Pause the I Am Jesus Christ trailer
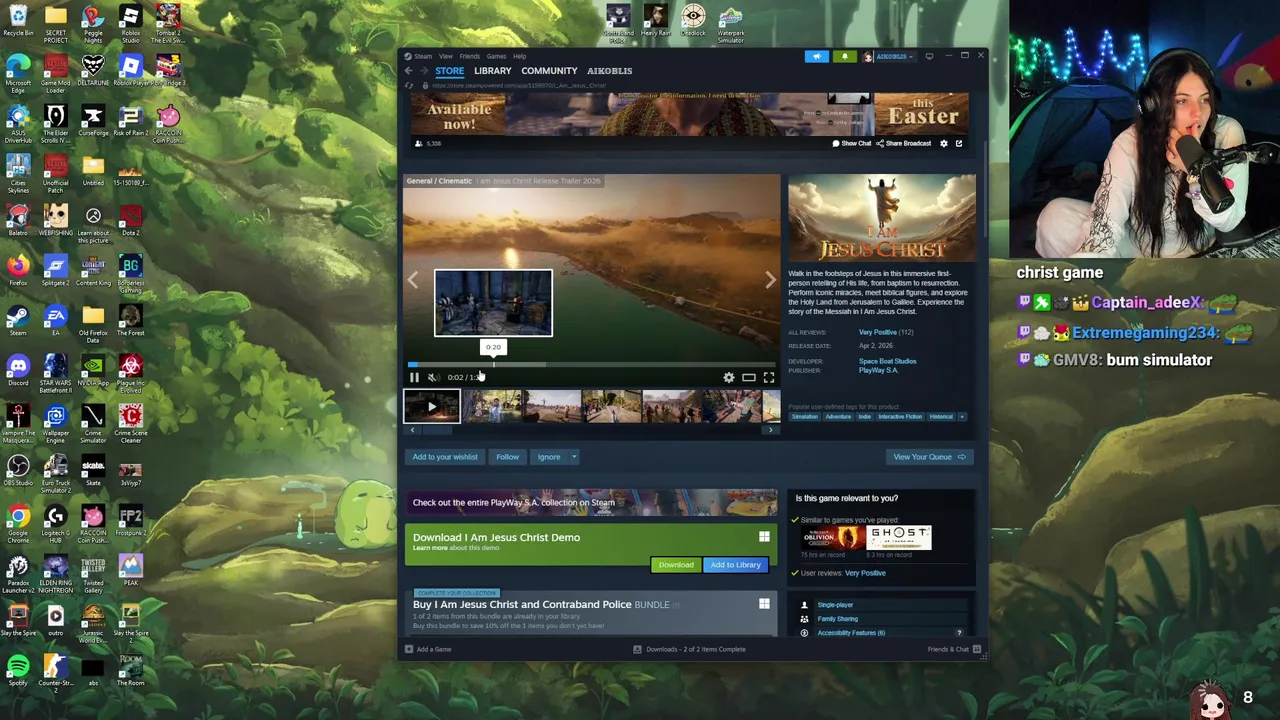1280x720 pixels. point(414,377)
